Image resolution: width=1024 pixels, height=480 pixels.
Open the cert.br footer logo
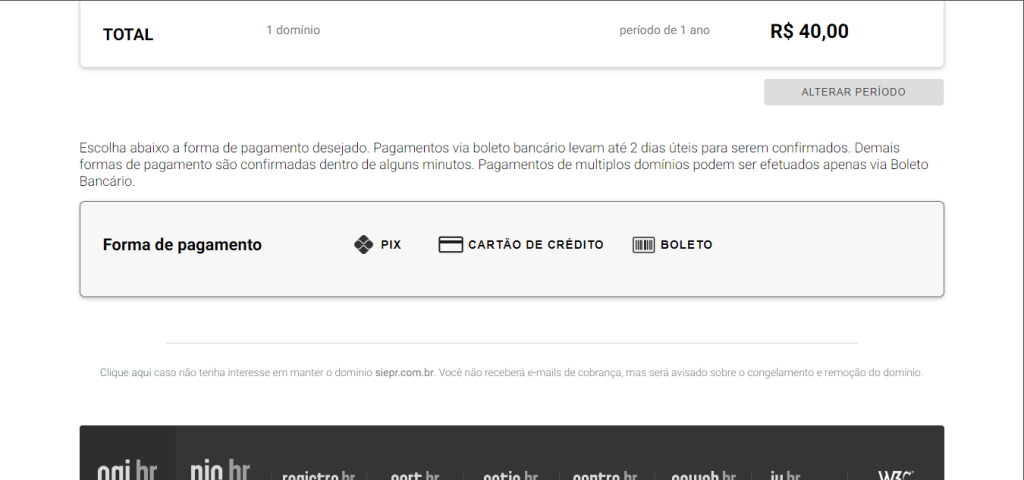coord(414,475)
